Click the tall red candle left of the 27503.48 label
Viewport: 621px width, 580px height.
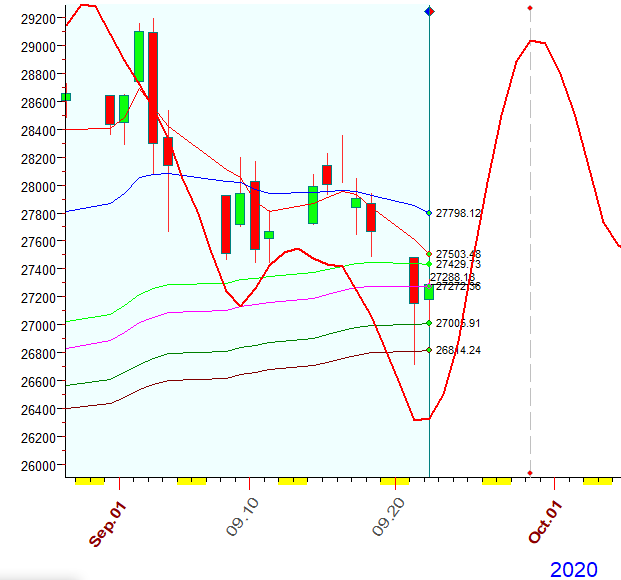(x=413, y=280)
